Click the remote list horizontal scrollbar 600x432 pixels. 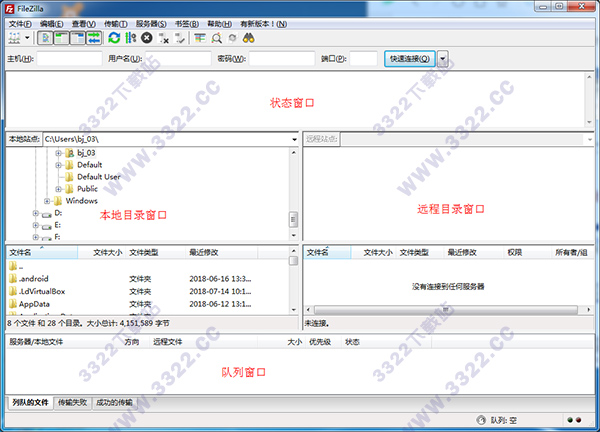tap(446, 310)
